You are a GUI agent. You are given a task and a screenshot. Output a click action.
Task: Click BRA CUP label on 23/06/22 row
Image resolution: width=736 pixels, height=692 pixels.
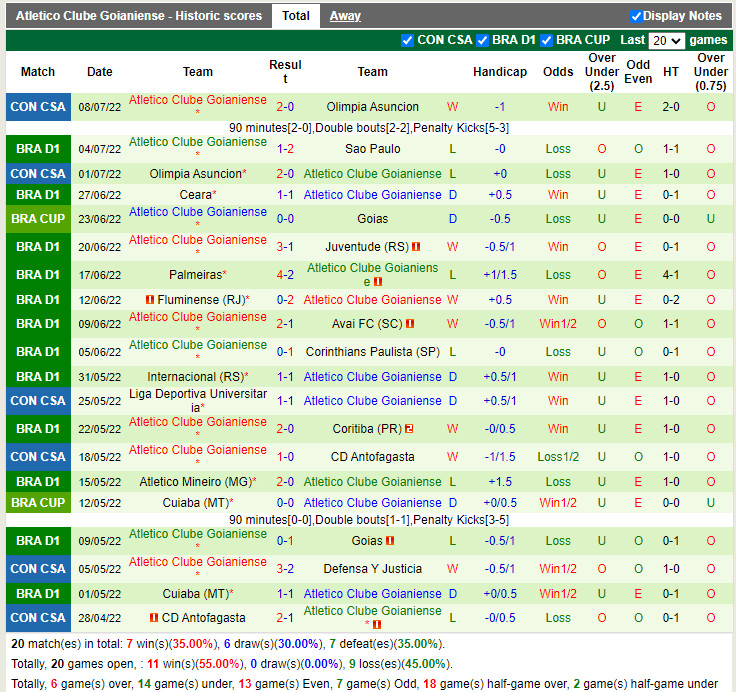38,219
